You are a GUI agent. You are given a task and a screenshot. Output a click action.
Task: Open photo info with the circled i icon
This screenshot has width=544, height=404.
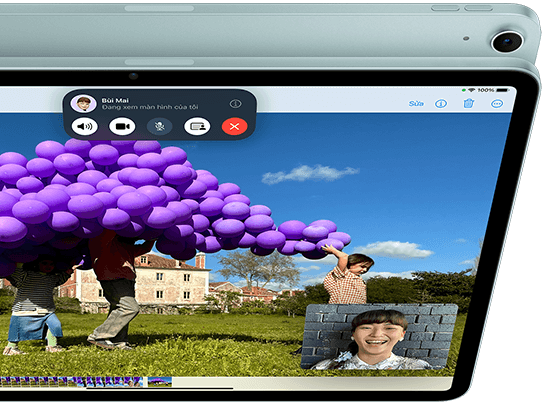[441, 103]
